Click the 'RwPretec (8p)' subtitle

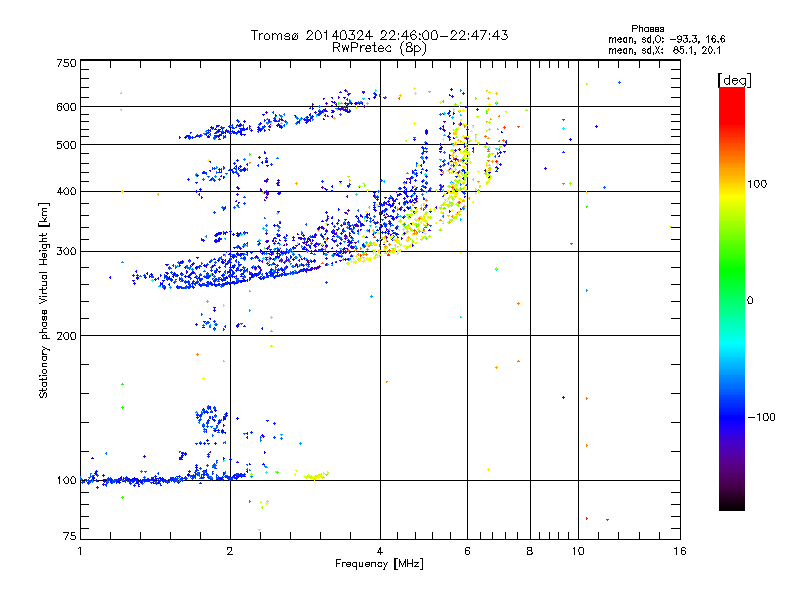pyautogui.click(x=379, y=48)
